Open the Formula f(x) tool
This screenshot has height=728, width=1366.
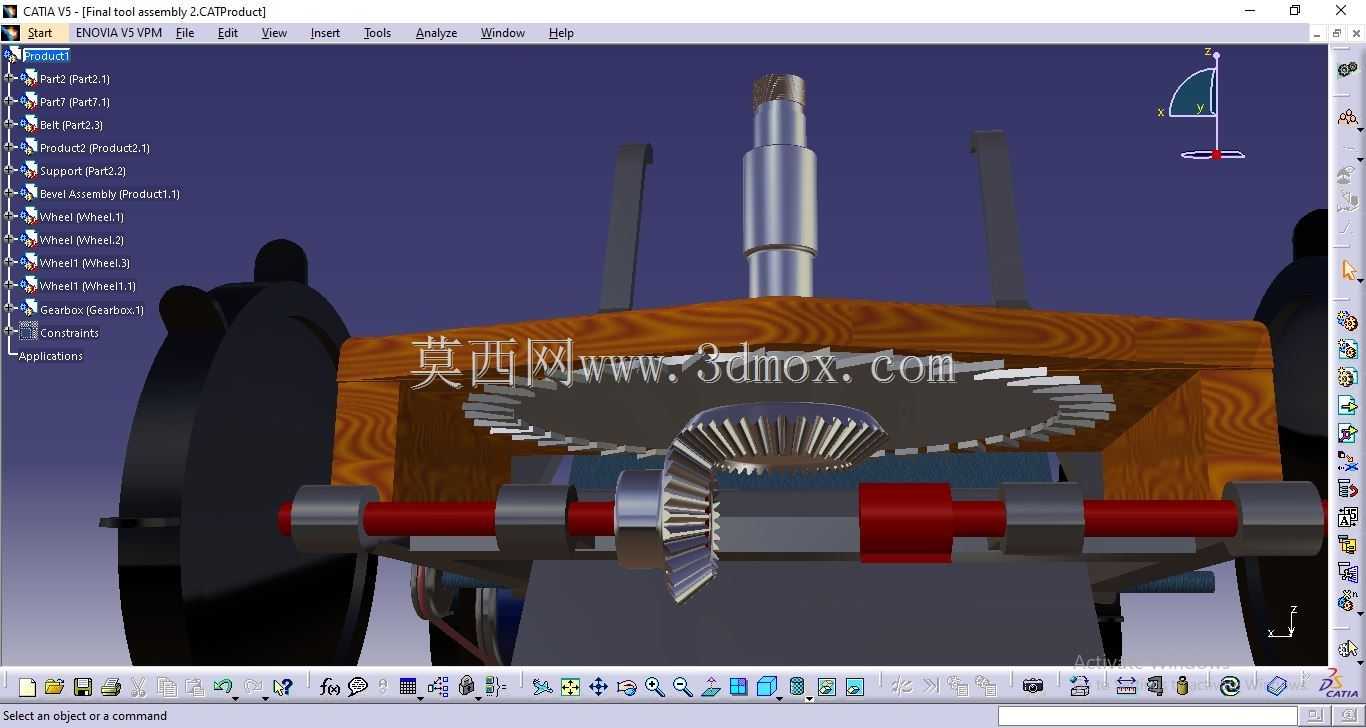[x=330, y=687]
